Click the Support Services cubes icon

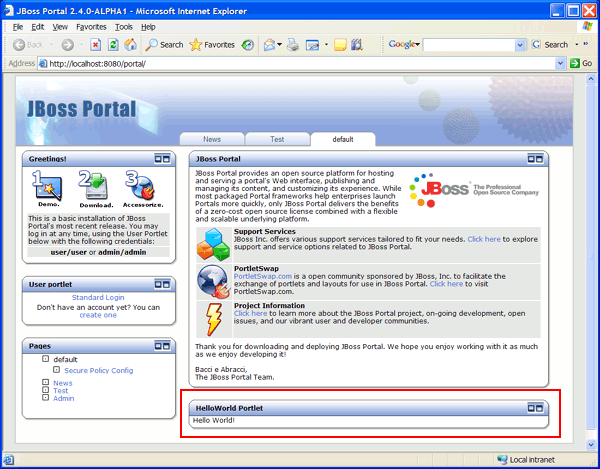point(213,243)
